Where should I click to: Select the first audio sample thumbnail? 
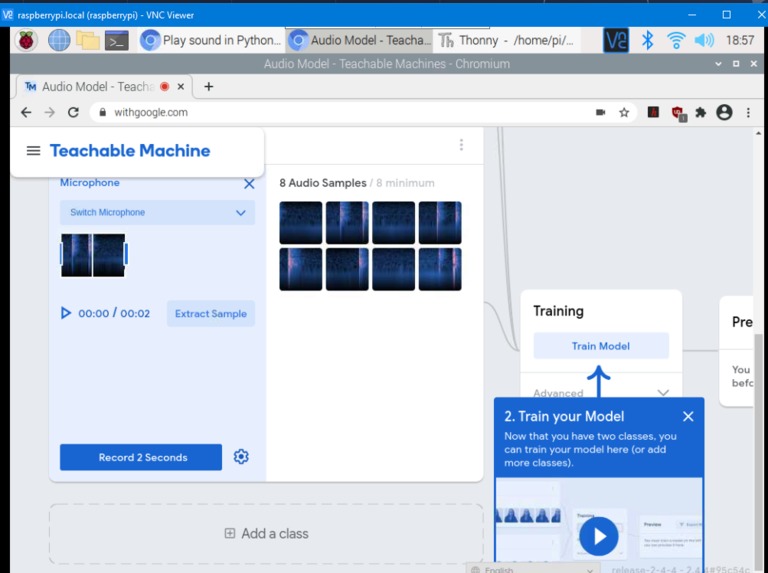(x=301, y=222)
